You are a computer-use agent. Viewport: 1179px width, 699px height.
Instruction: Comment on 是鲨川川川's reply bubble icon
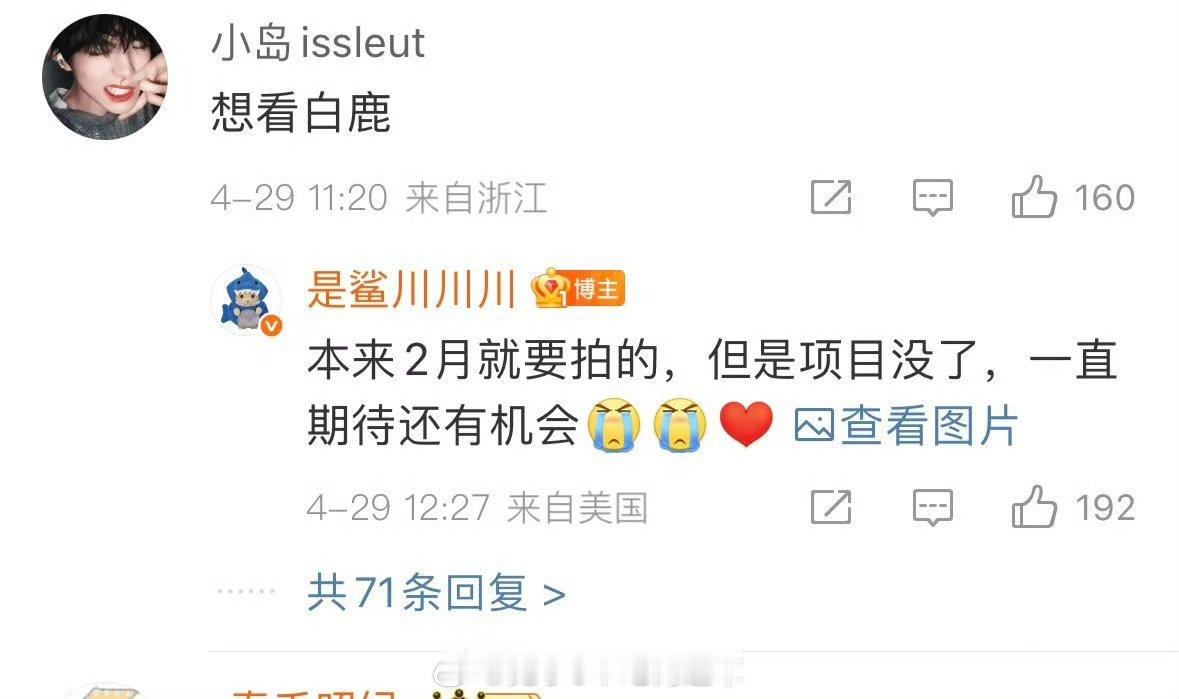point(932,507)
